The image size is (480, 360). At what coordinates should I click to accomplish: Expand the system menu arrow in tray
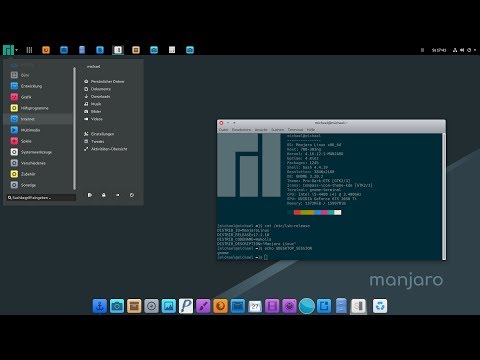point(475,50)
